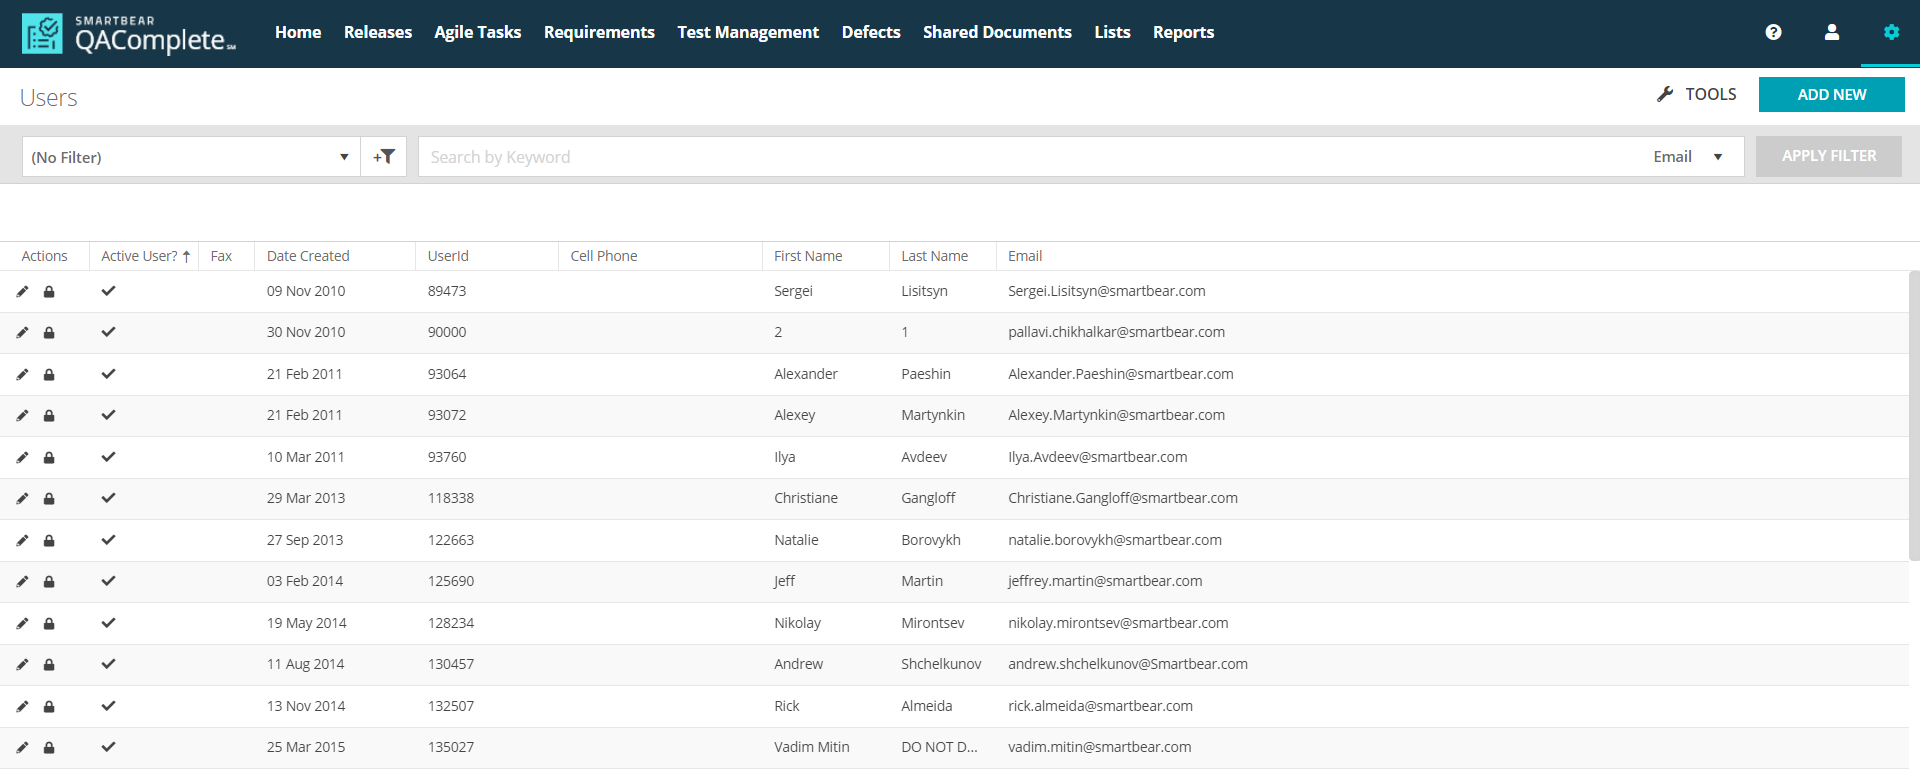
Task: Click lock icon for Alexander Paeshin
Action: click(49, 375)
